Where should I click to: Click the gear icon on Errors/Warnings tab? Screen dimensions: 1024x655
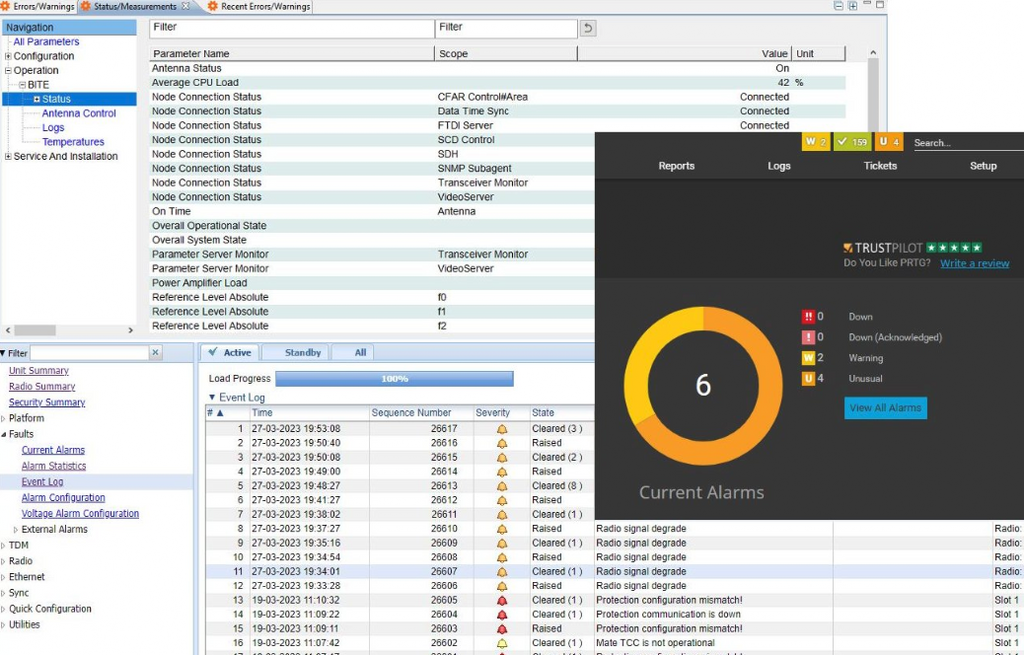coord(7,6)
